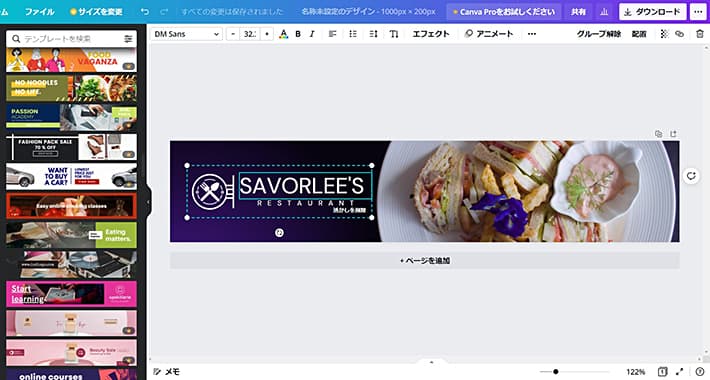Viewport: 710px width, 380px height.
Task: Open letter and line spacing settings
Action: (x=374, y=34)
